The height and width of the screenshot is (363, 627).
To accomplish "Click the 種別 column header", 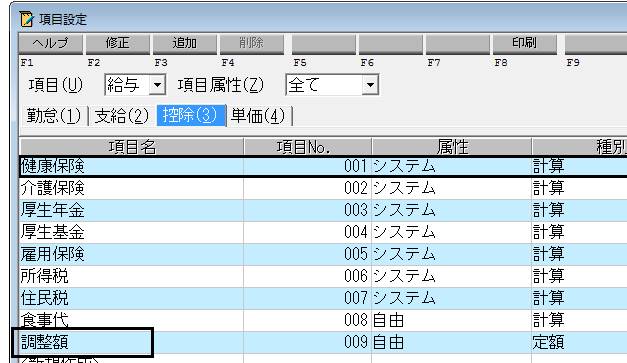I will click(x=579, y=147).
